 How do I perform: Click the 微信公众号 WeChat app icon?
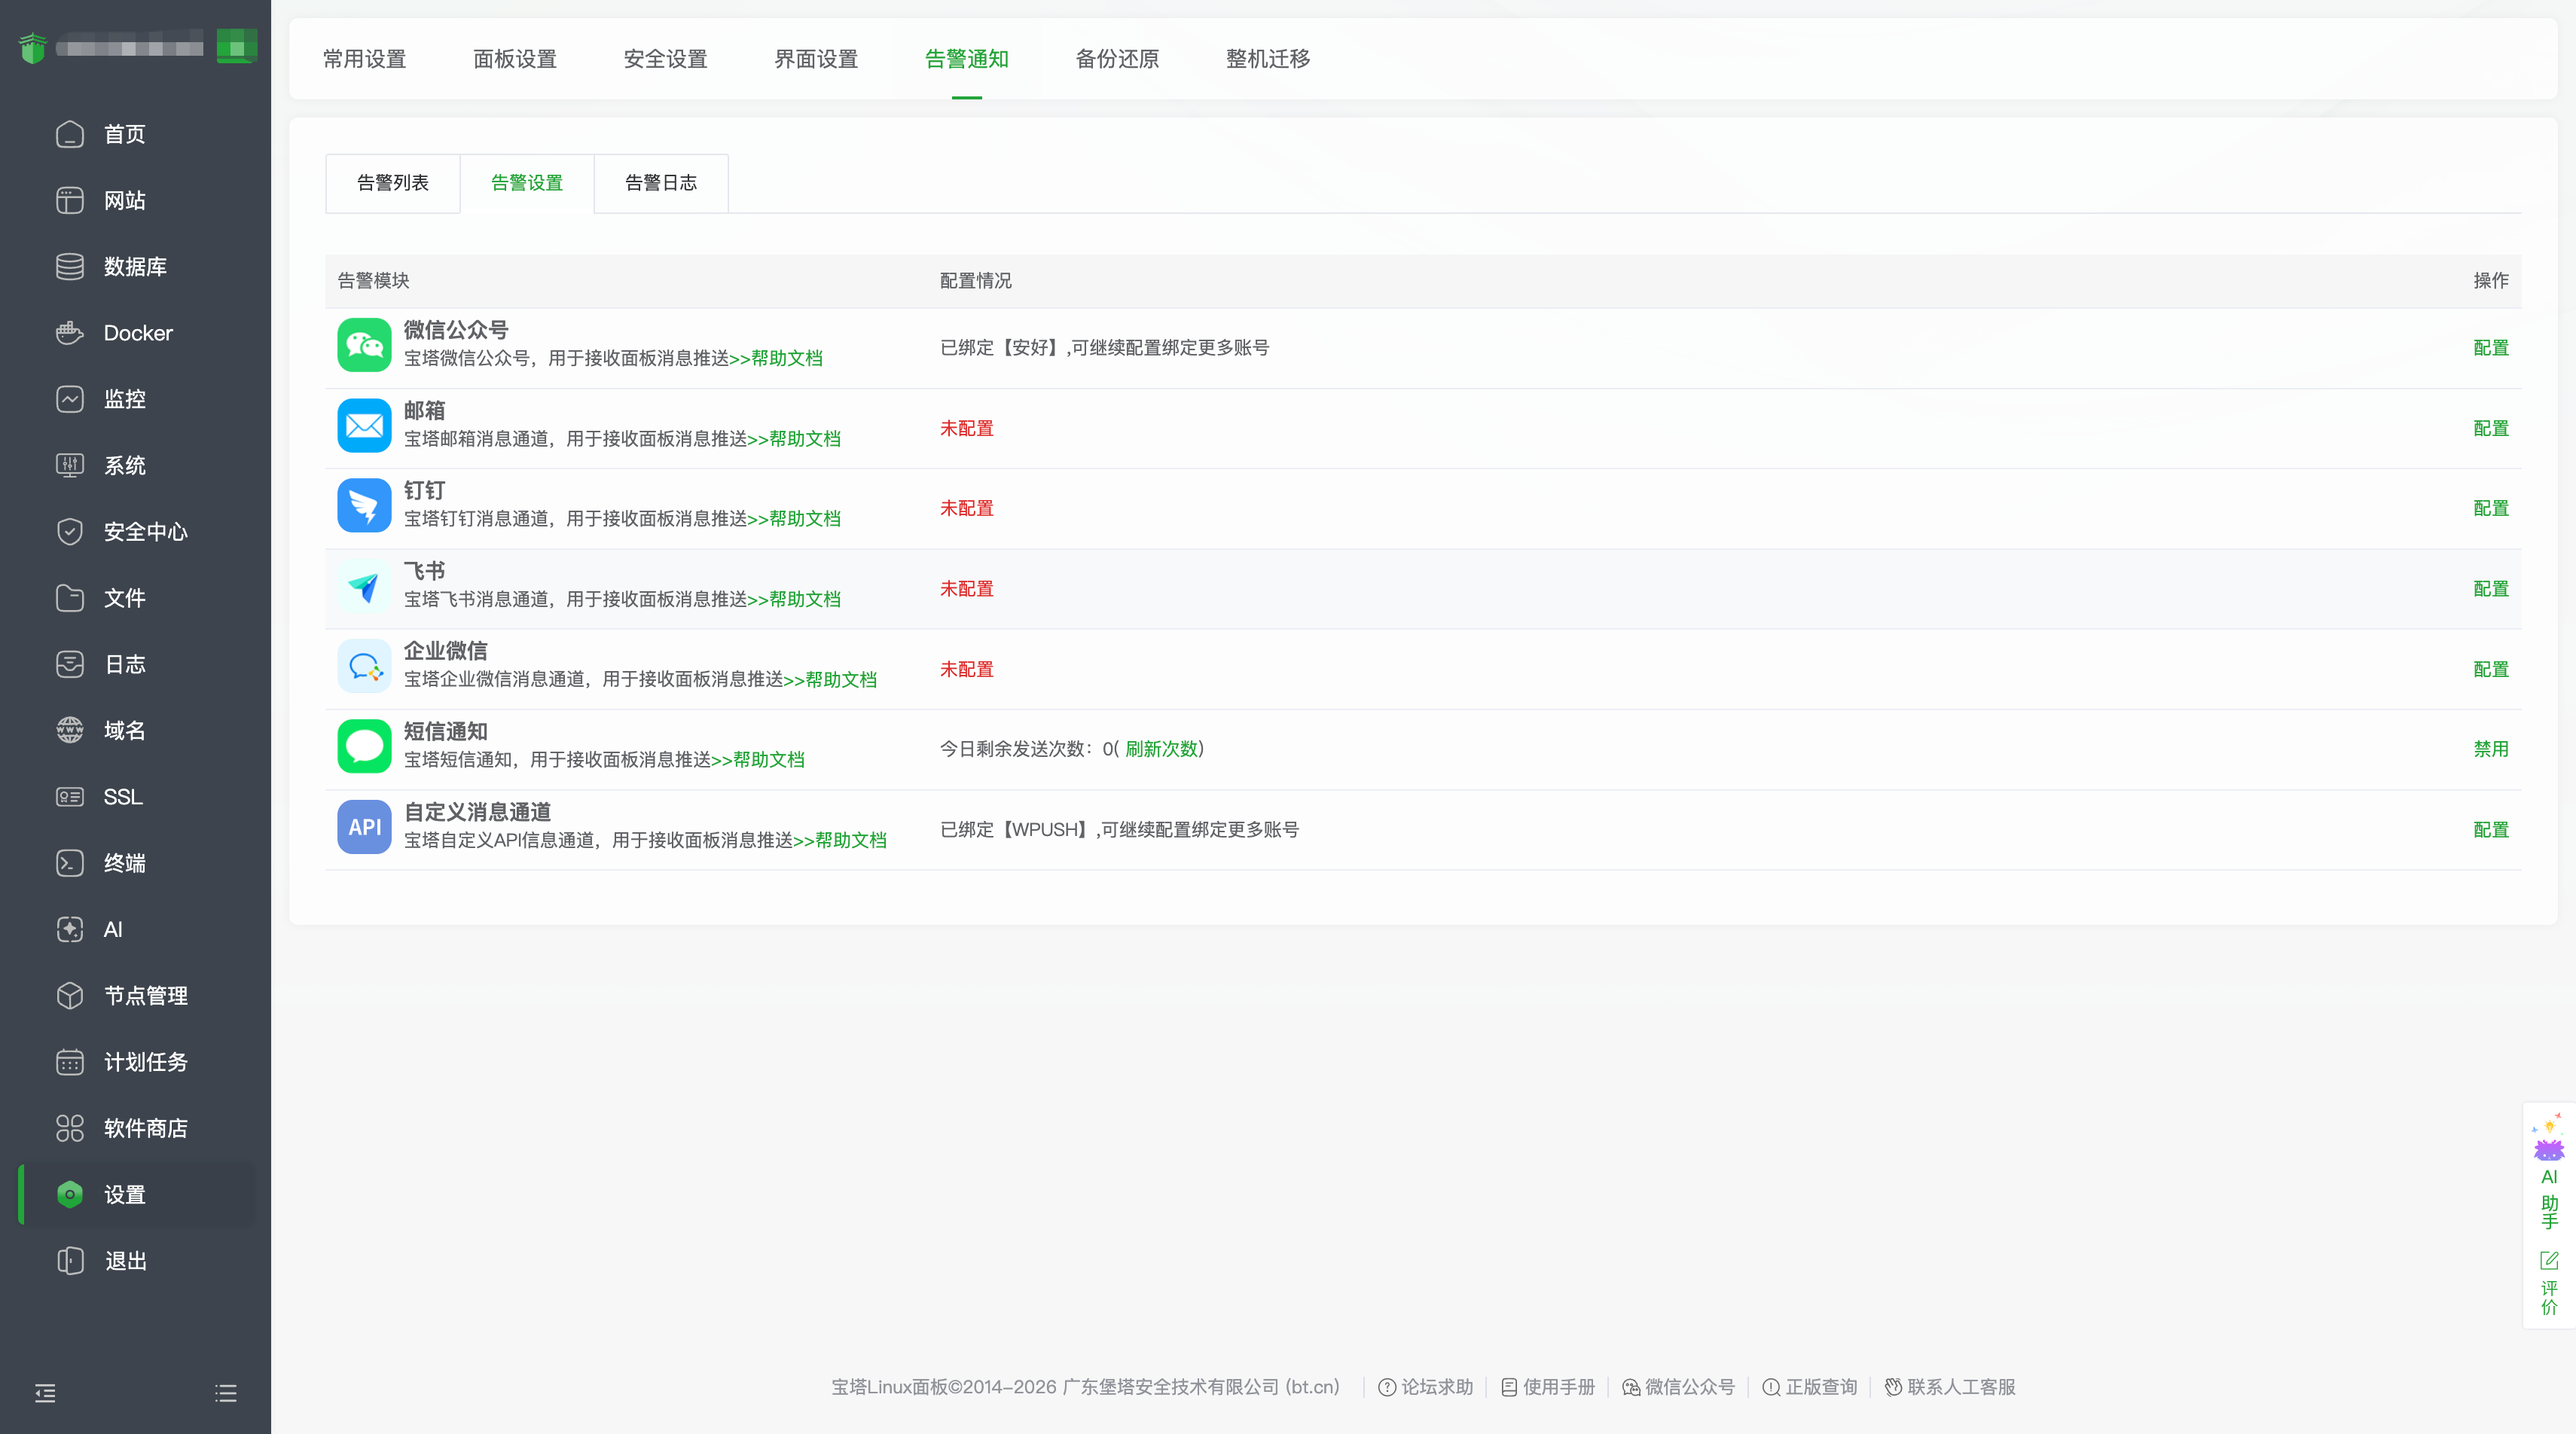[364, 345]
